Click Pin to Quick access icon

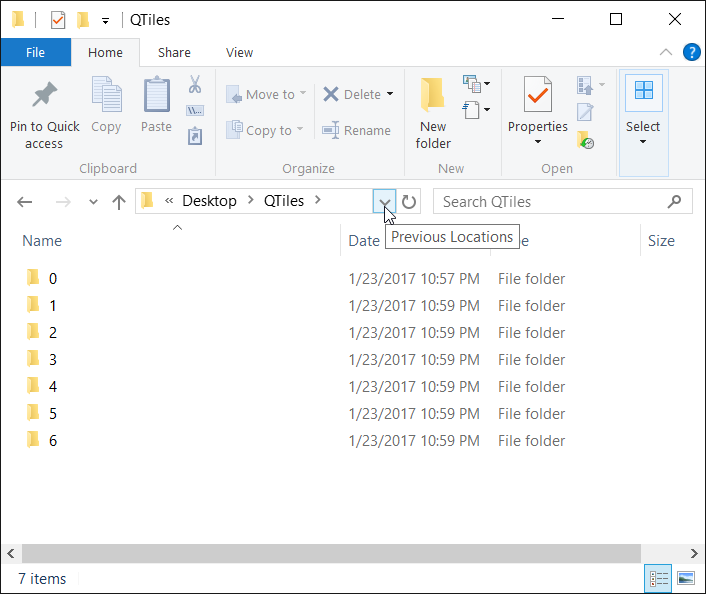click(x=44, y=96)
